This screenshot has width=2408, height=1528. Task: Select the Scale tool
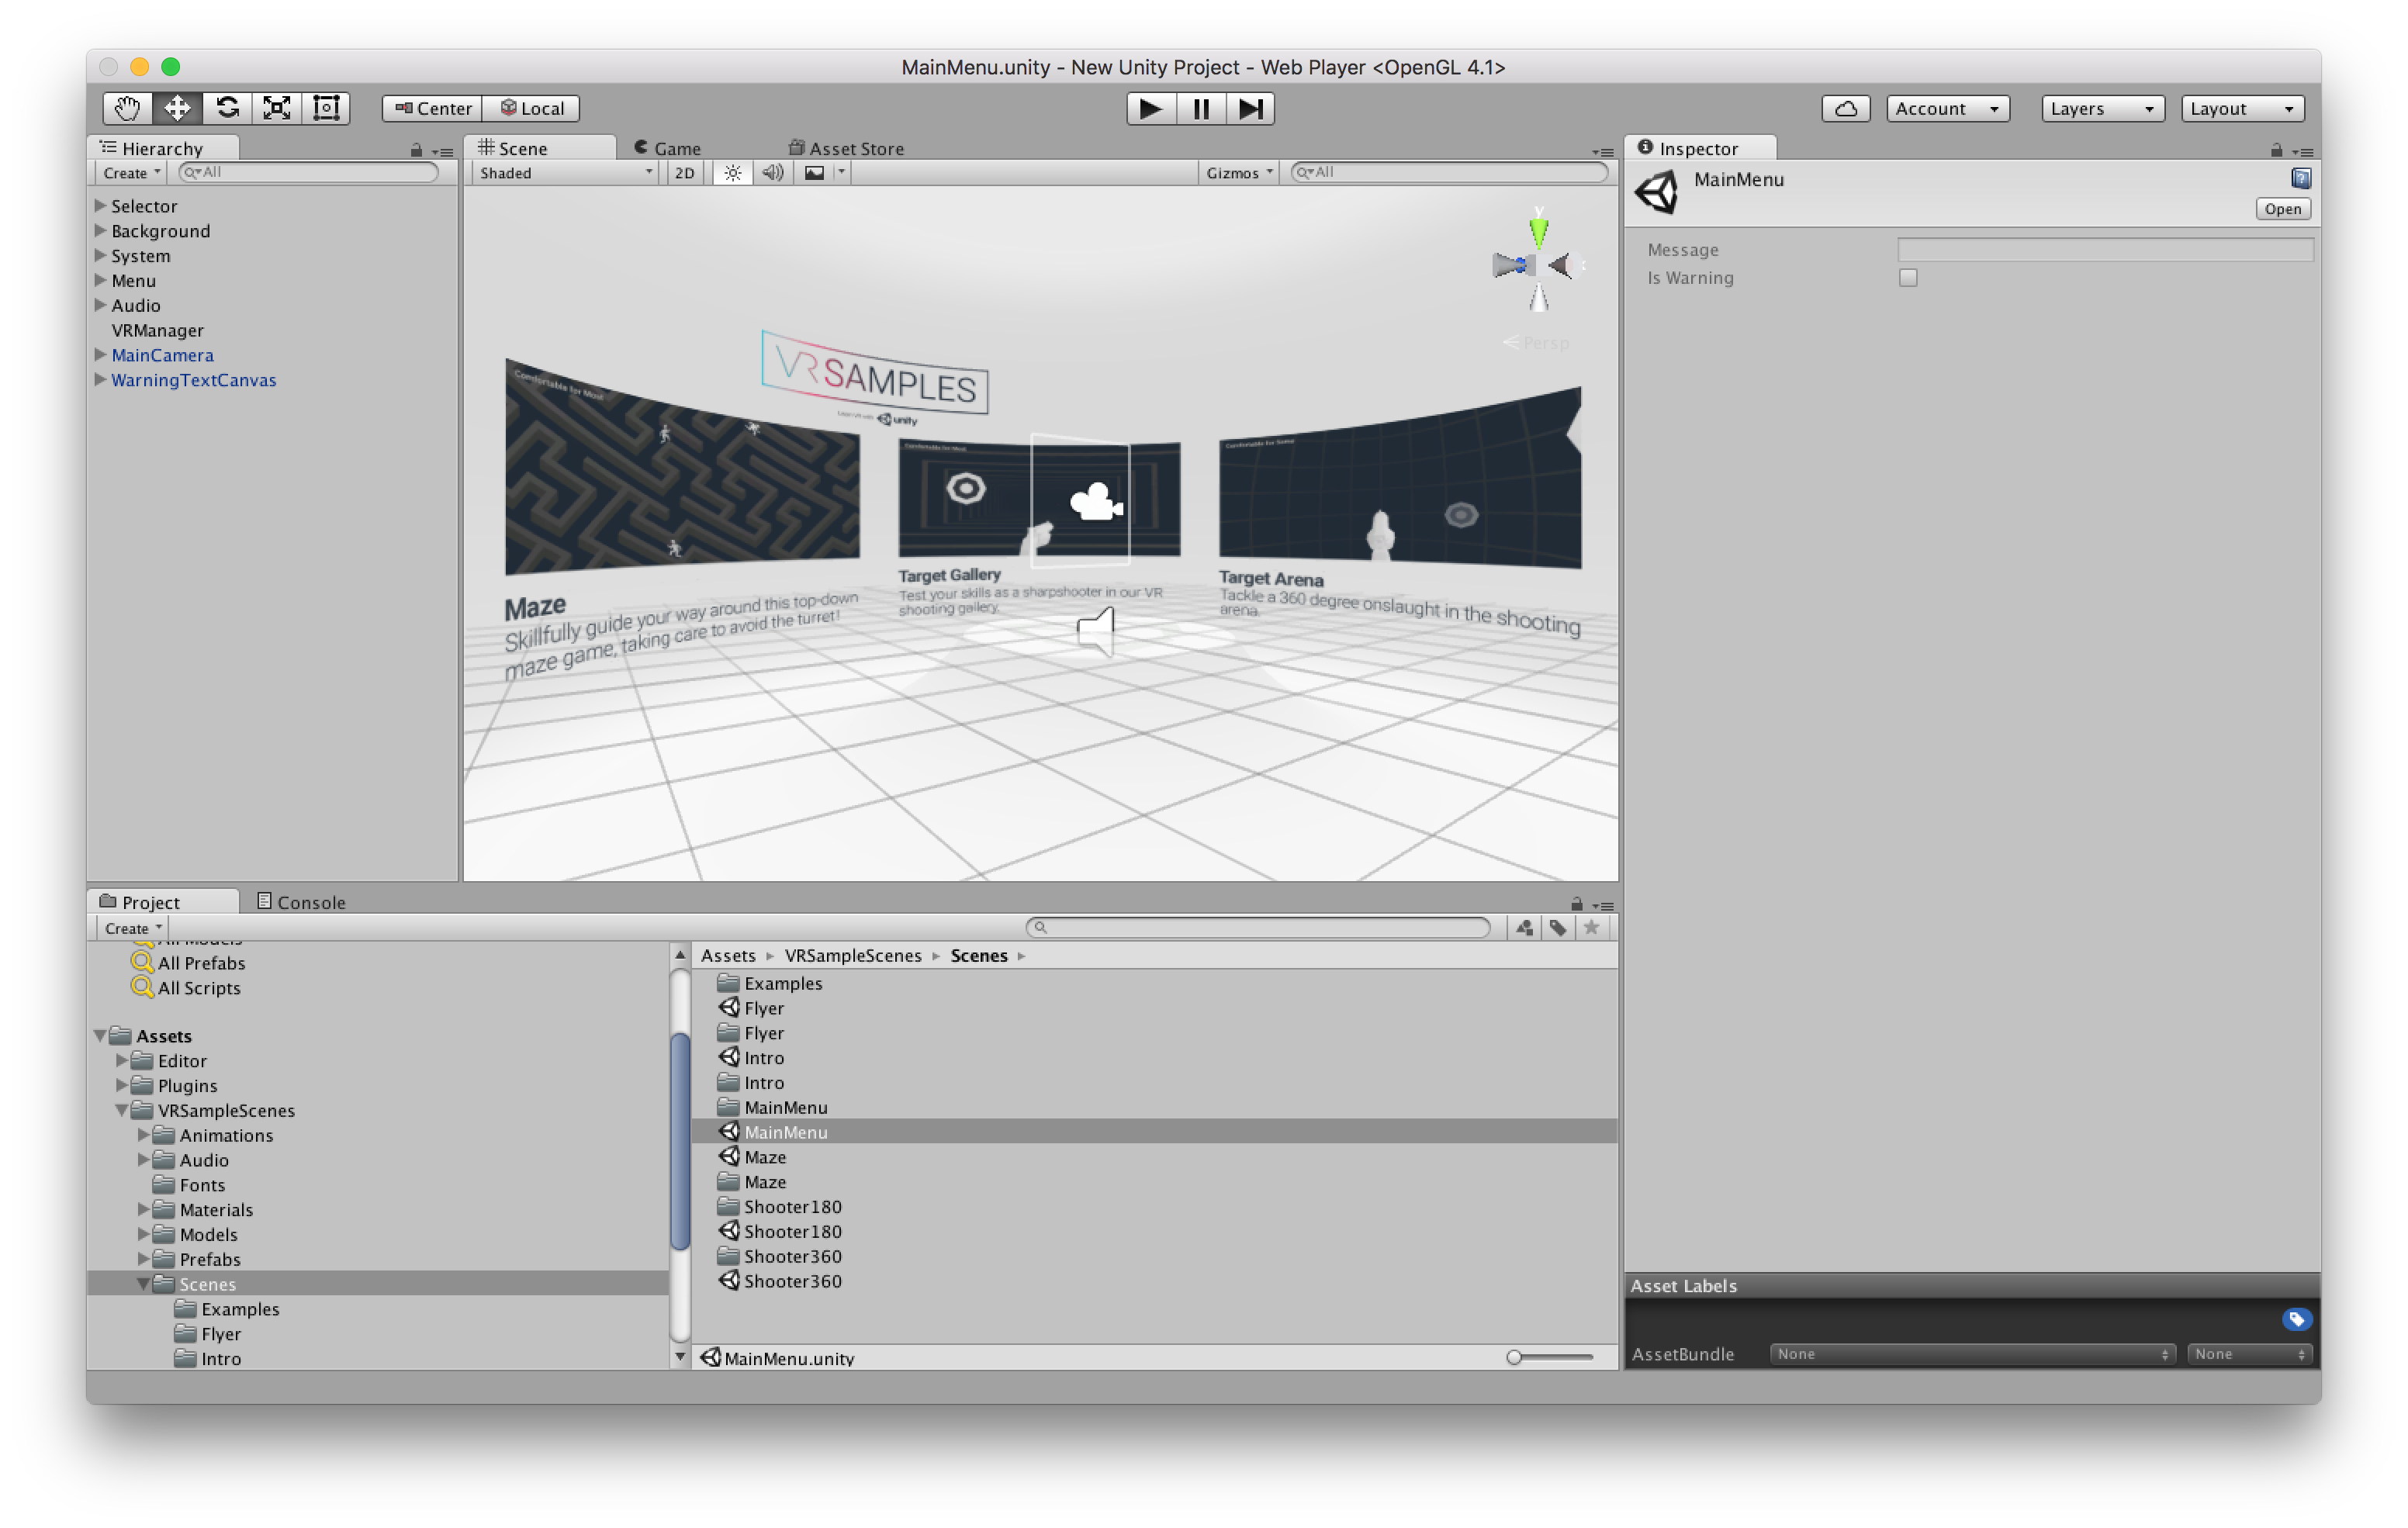(x=276, y=108)
